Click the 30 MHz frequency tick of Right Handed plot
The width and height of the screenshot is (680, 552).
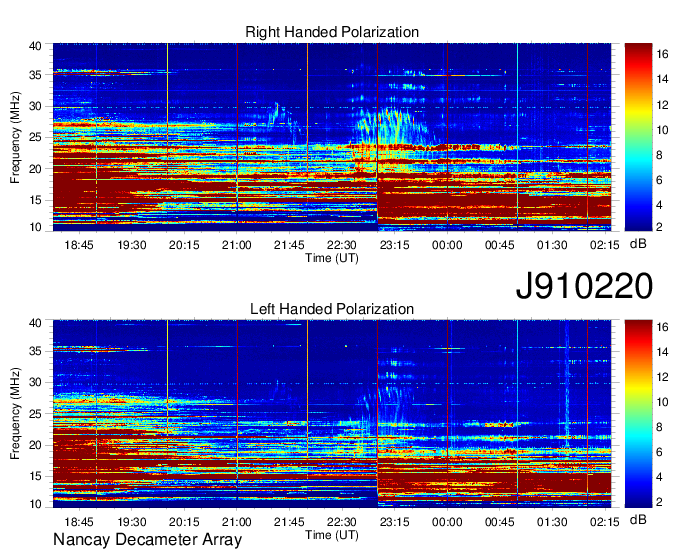point(35,106)
